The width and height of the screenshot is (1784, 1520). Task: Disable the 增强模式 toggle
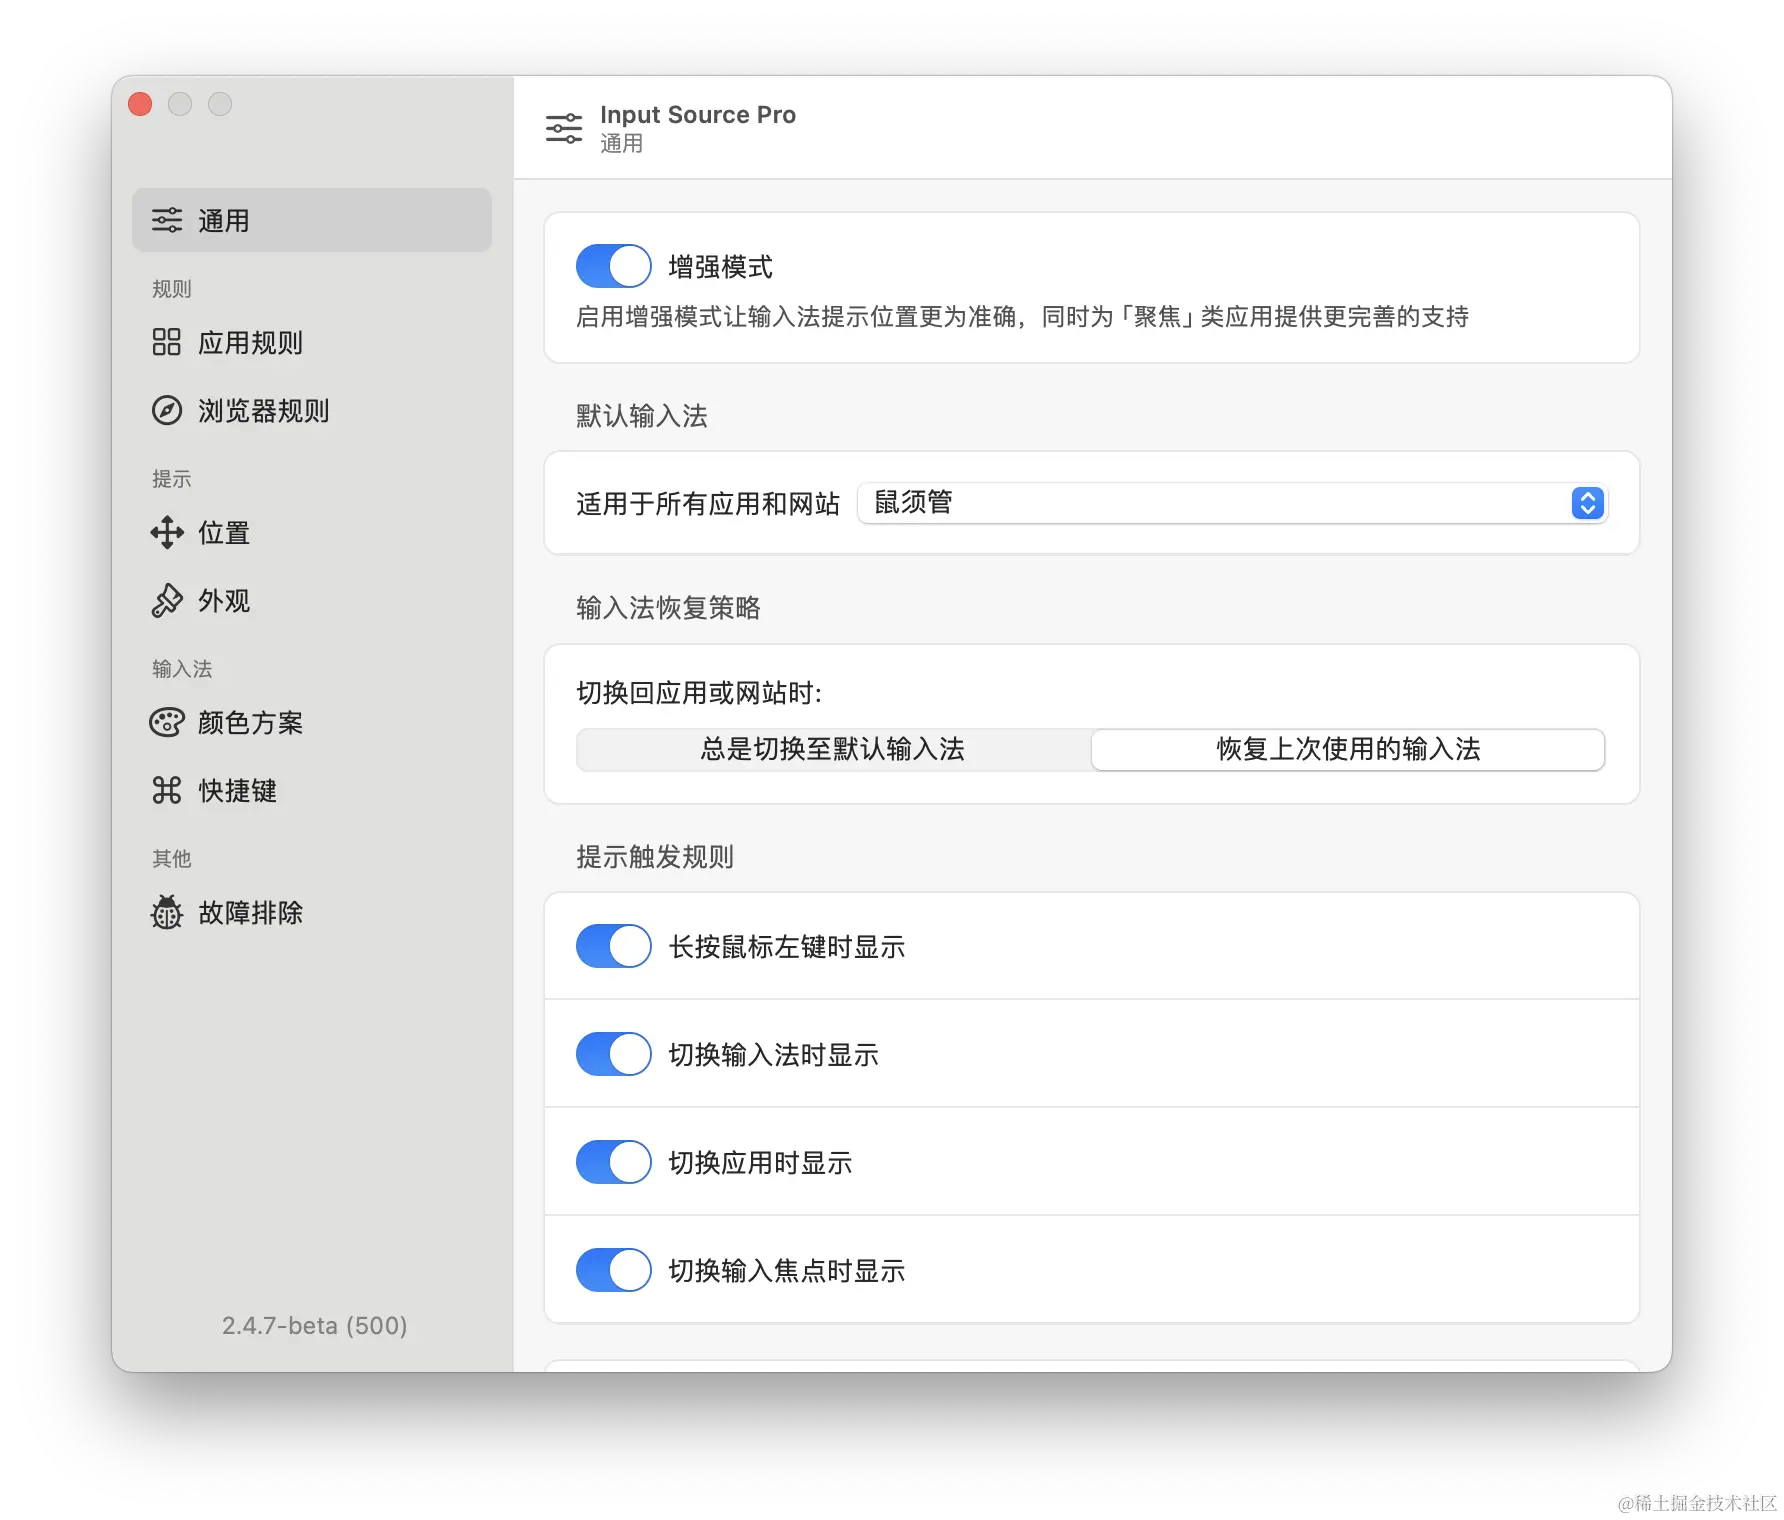[x=613, y=265]
